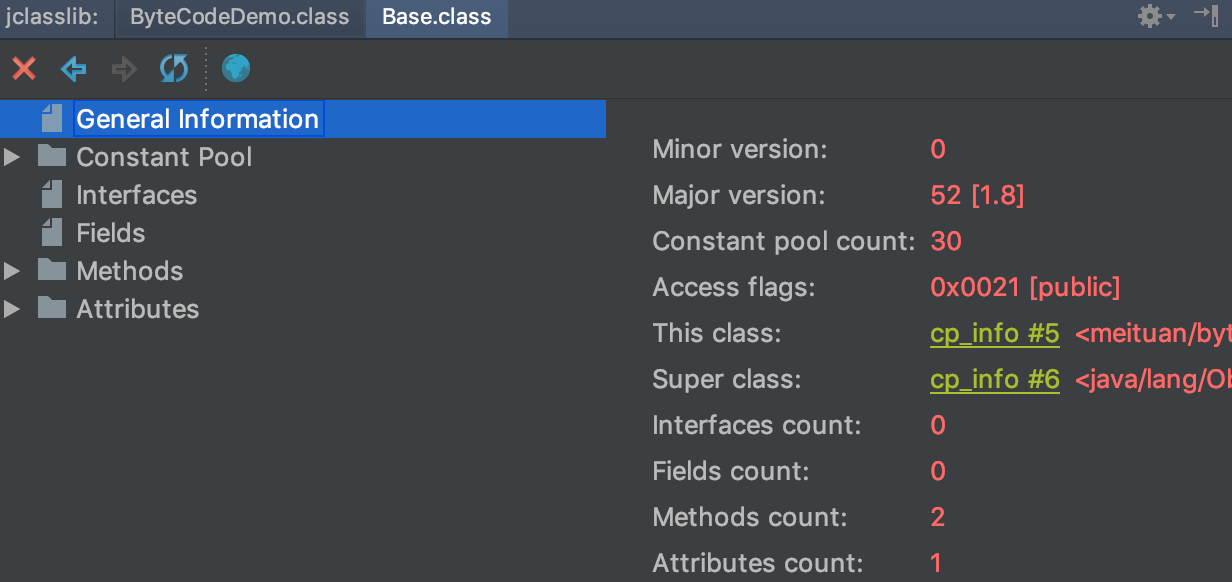Click the Constant Pool folder icon
The height and width of the screenshot is (582, 1232).
(52, 157)
